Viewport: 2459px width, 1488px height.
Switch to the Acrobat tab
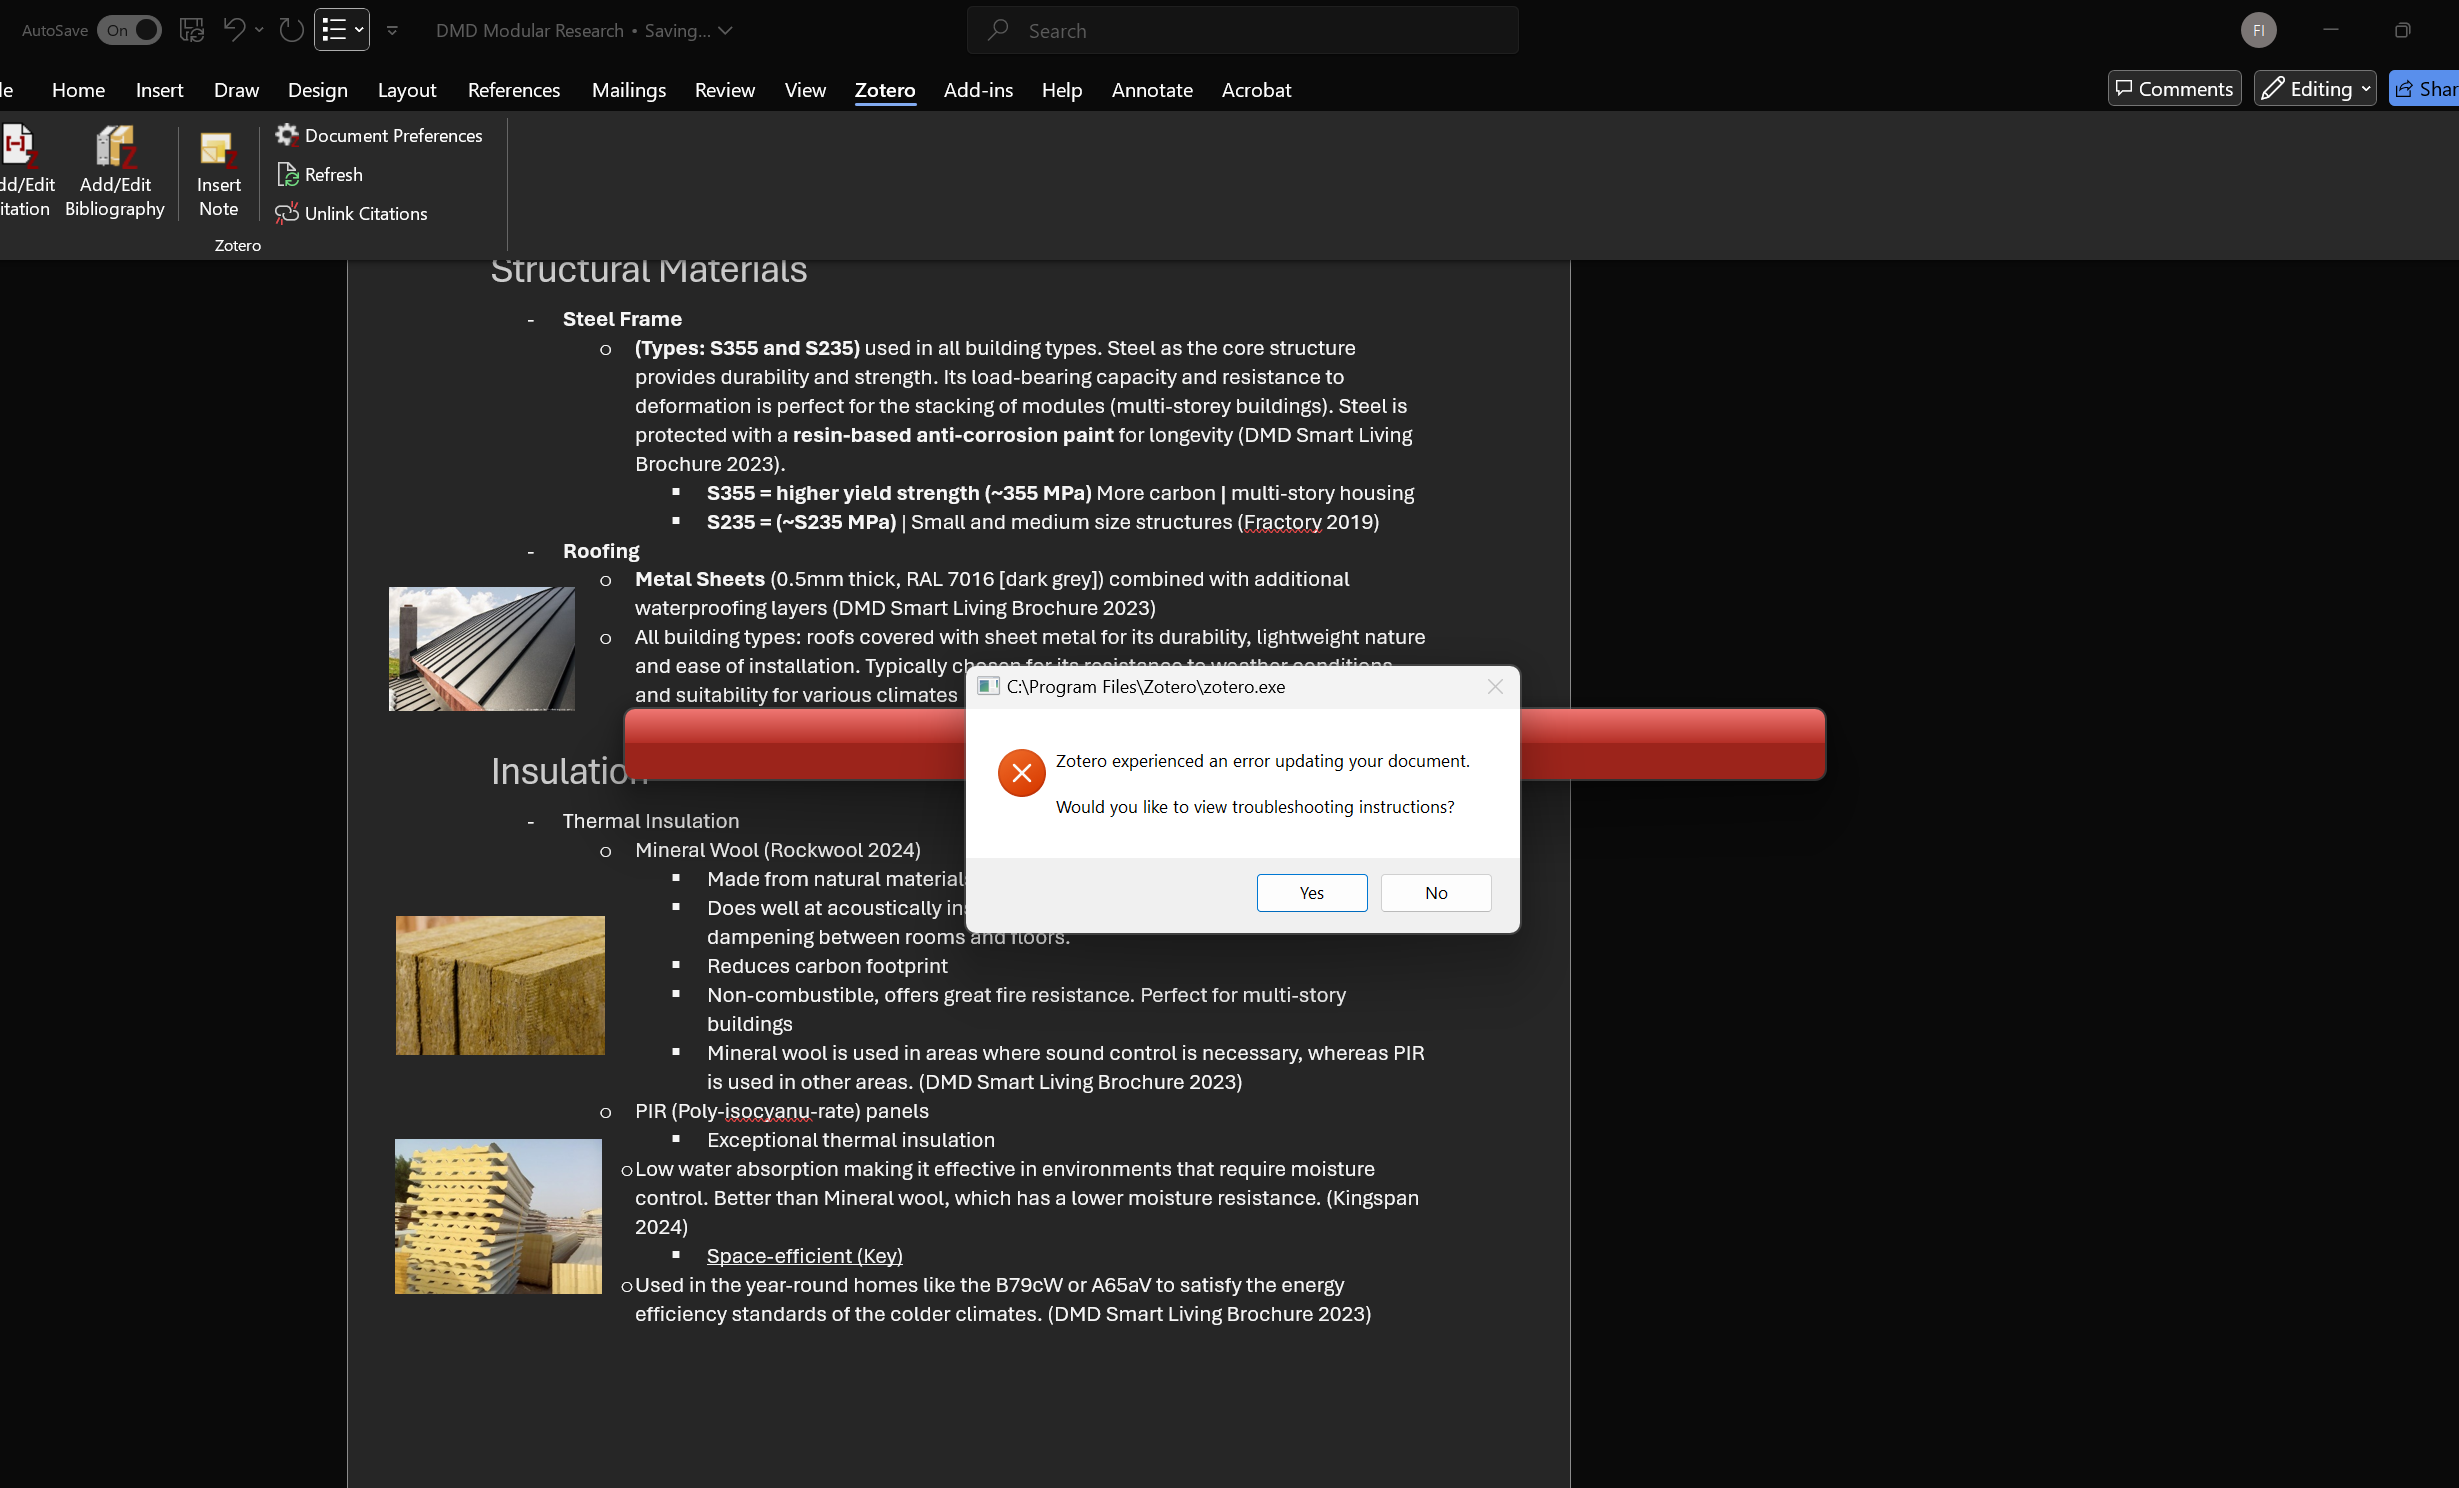click(1256, 90)
